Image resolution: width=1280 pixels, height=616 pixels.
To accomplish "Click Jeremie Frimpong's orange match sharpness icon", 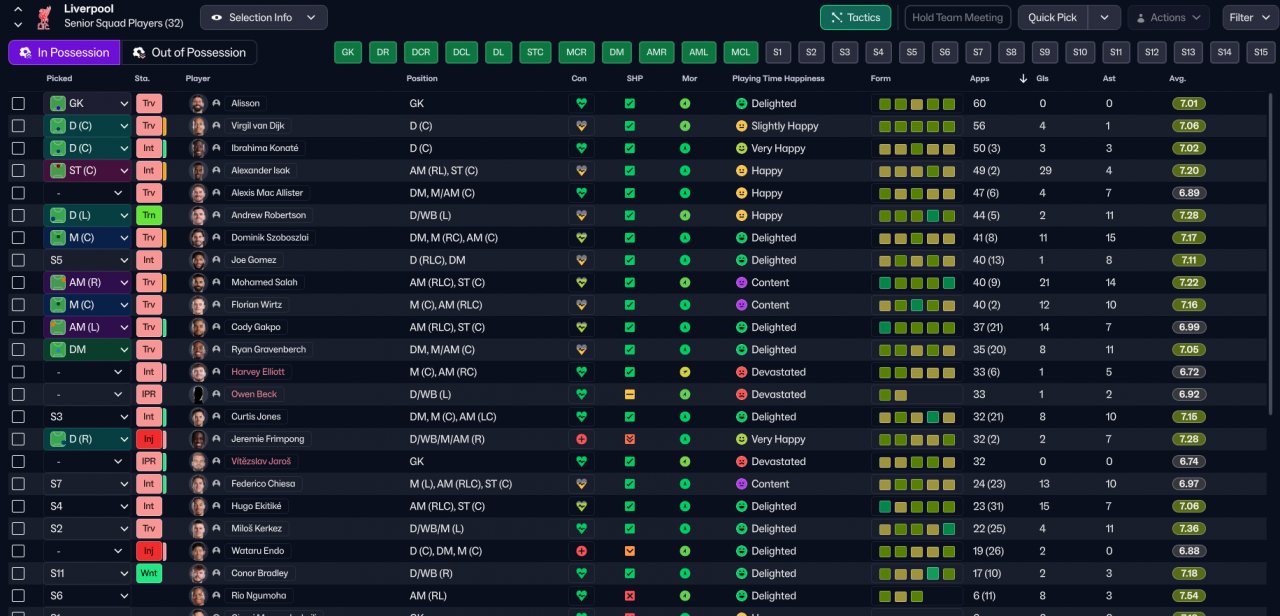I will click(x=630, y=439).
